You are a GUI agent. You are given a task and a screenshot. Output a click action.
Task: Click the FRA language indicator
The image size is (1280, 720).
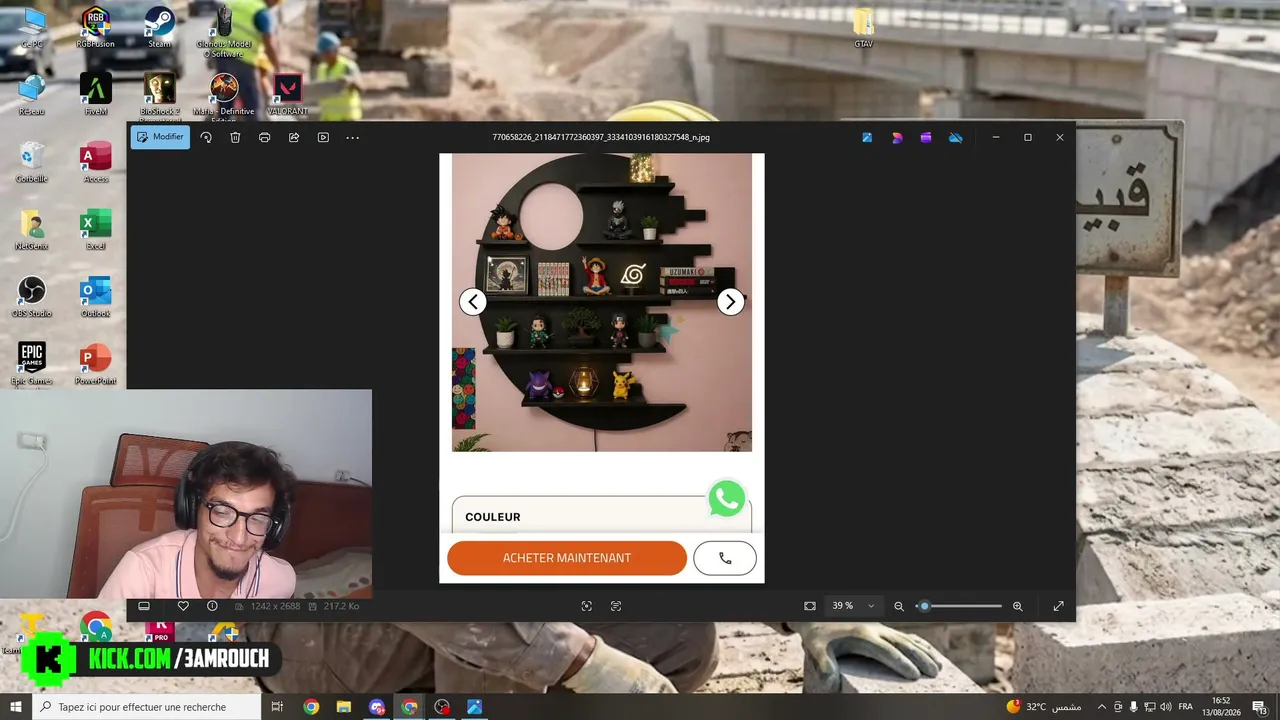1186,707
